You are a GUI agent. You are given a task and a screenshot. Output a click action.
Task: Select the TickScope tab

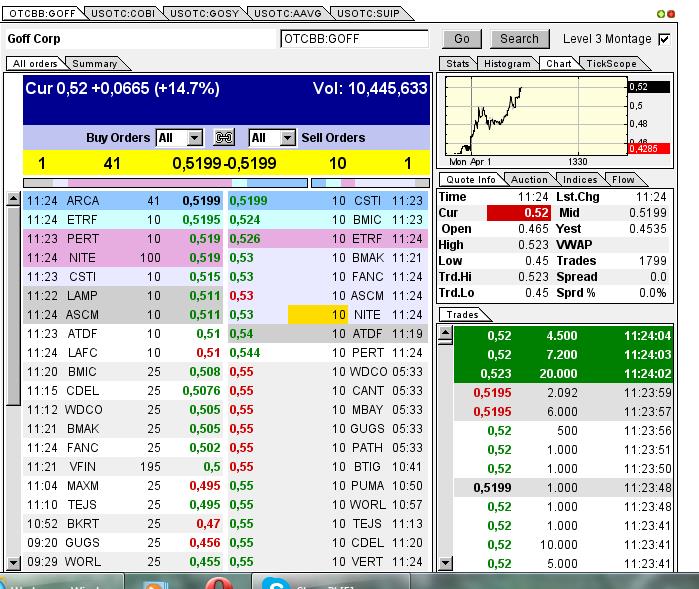click(610, 64)
